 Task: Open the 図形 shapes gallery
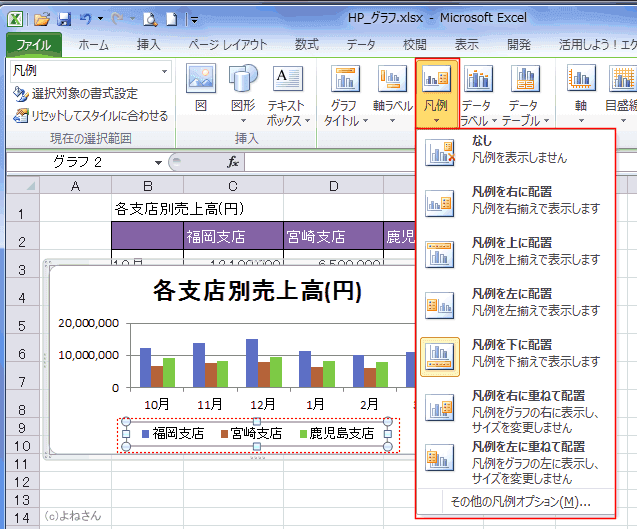coord(243,94)
